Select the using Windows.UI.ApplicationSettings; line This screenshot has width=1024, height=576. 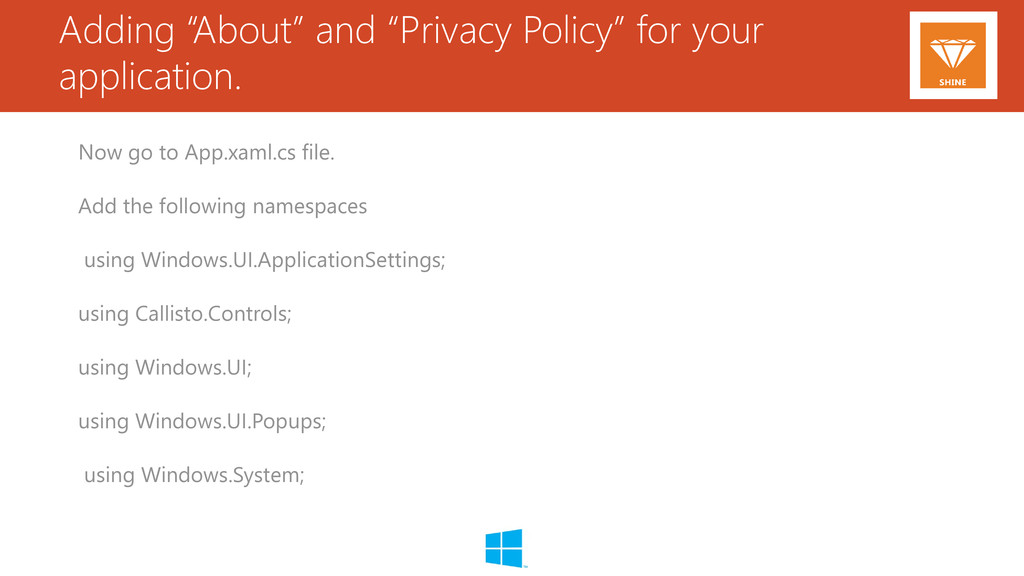coord(264,261)
